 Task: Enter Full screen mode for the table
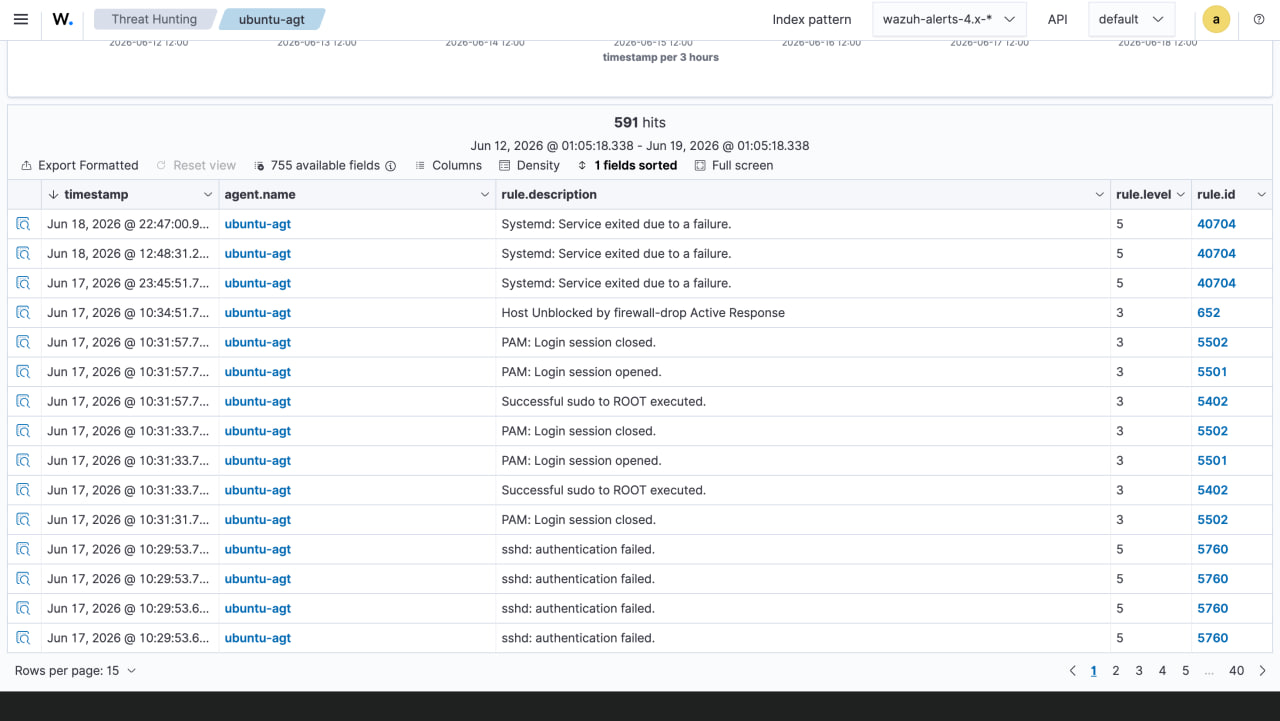click(x=733, y=165)
